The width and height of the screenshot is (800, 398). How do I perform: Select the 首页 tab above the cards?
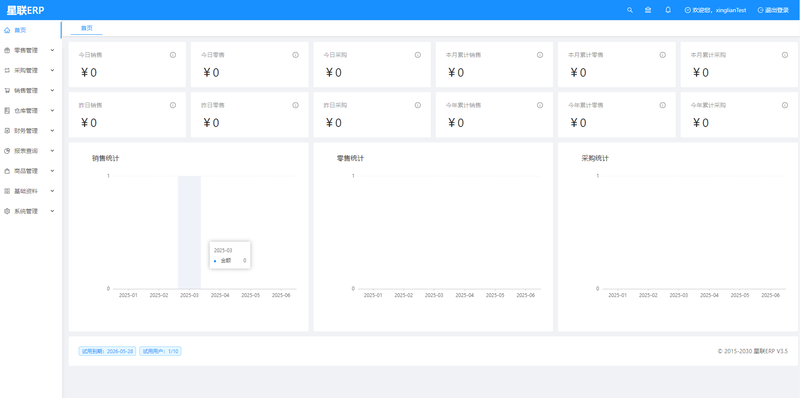[x=87, y=29]
